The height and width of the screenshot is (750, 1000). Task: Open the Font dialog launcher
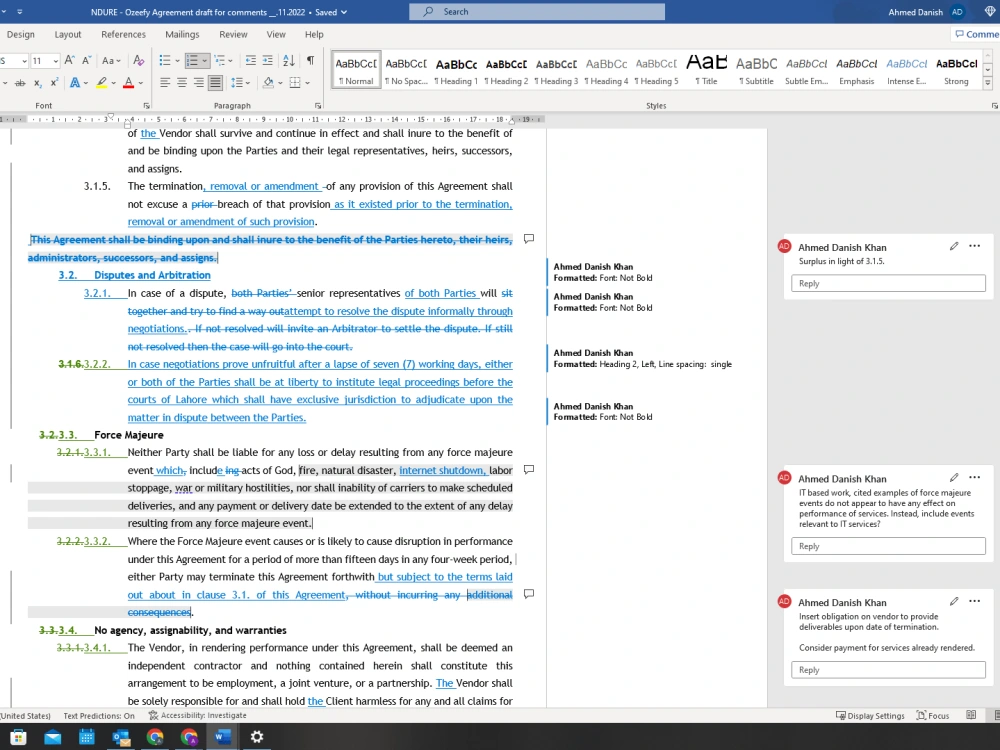(146, 105)
